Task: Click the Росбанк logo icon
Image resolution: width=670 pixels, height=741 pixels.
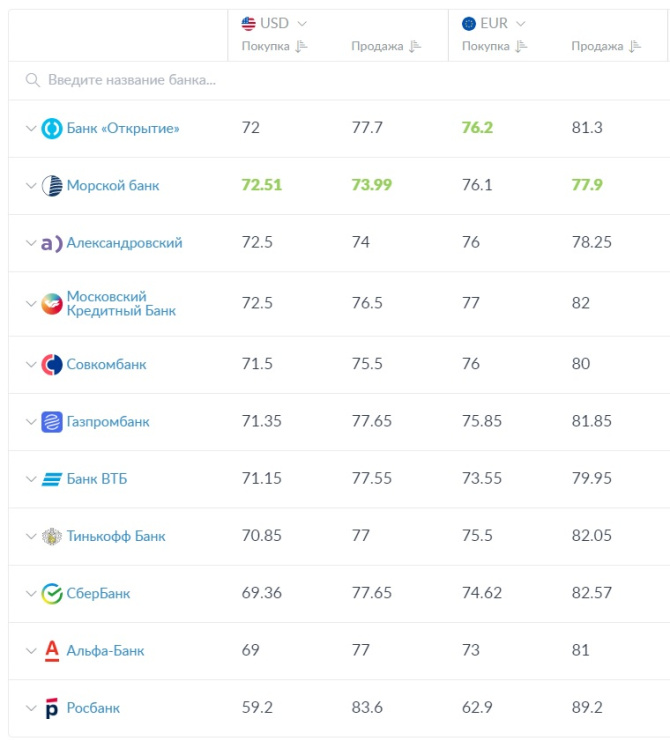Action: coord(52,709)
